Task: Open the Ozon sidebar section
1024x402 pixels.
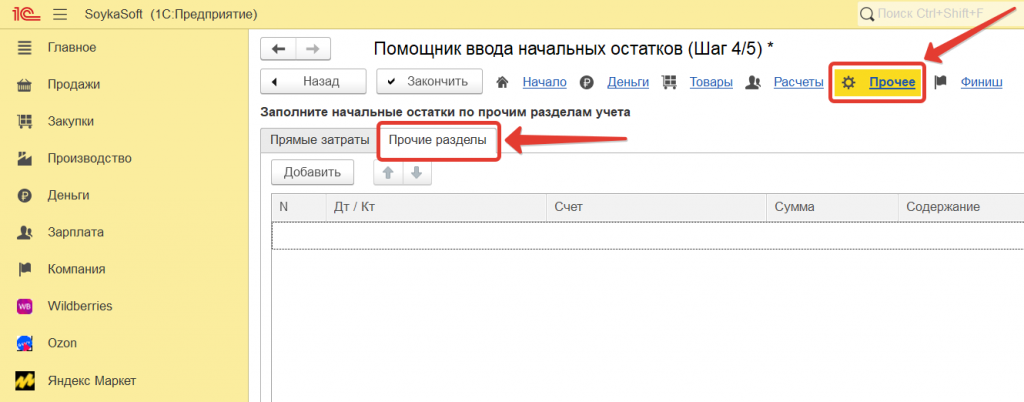Action: [64, 343]
